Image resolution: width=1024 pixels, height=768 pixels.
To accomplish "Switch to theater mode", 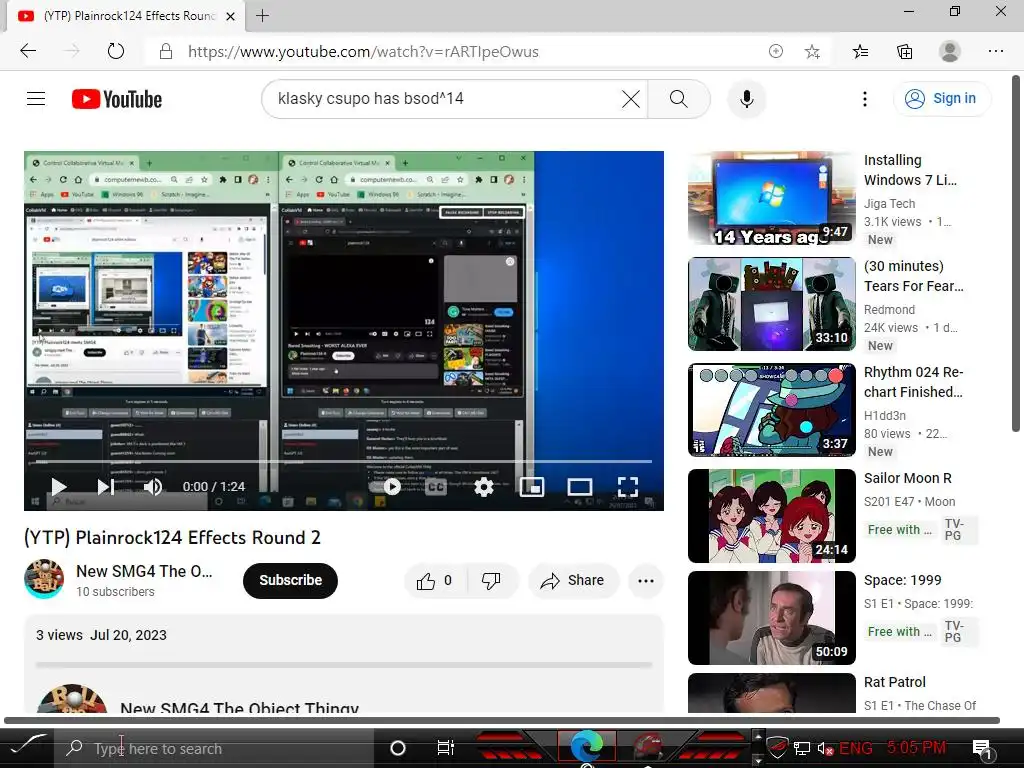I will [580, 487].
